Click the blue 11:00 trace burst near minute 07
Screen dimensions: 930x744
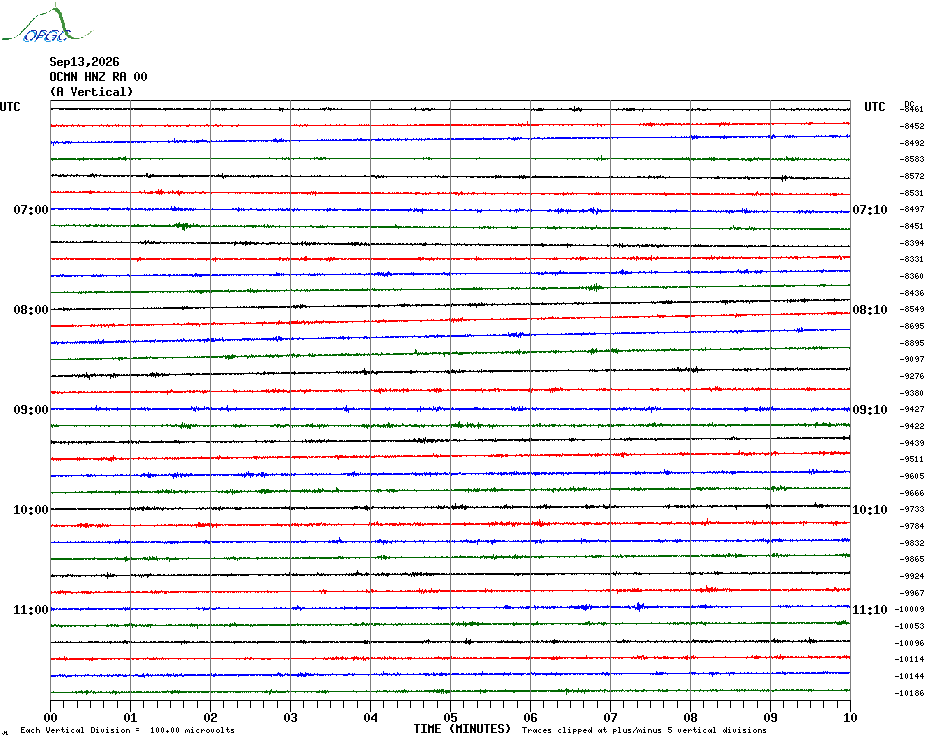638,606
